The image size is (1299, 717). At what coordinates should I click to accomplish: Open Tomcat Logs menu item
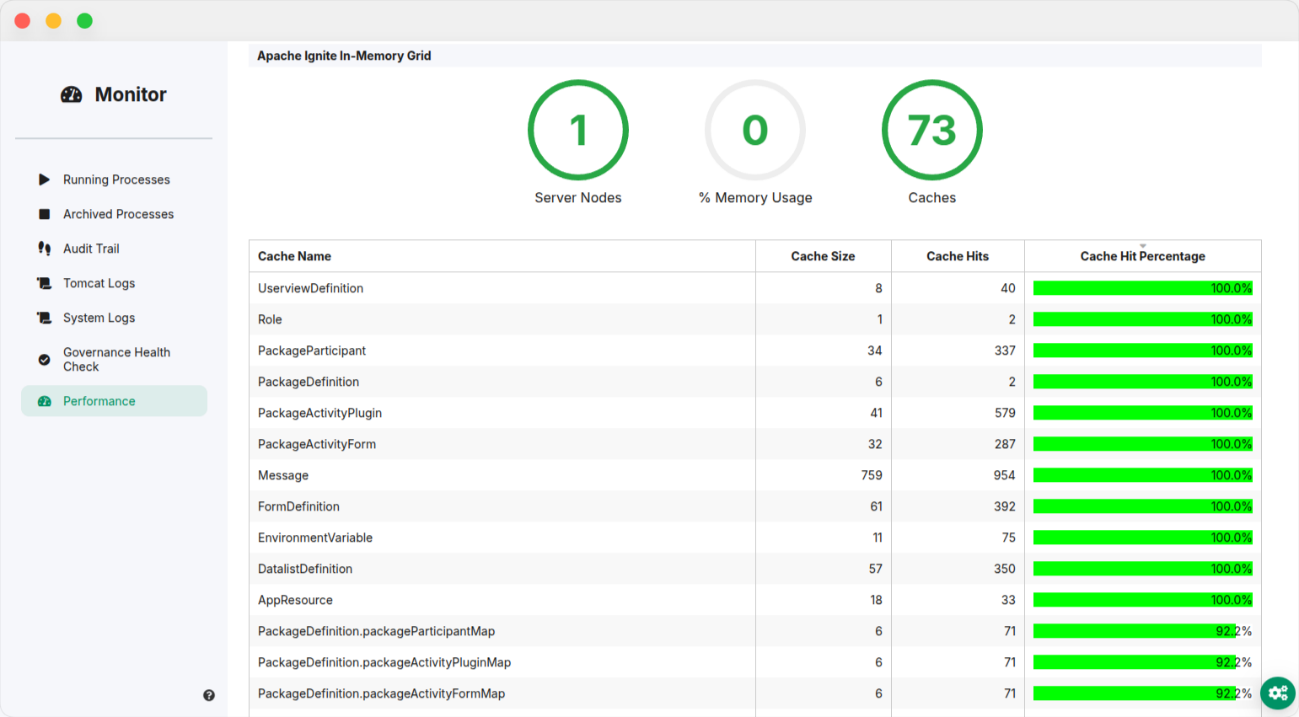click(x=99, y=284)
